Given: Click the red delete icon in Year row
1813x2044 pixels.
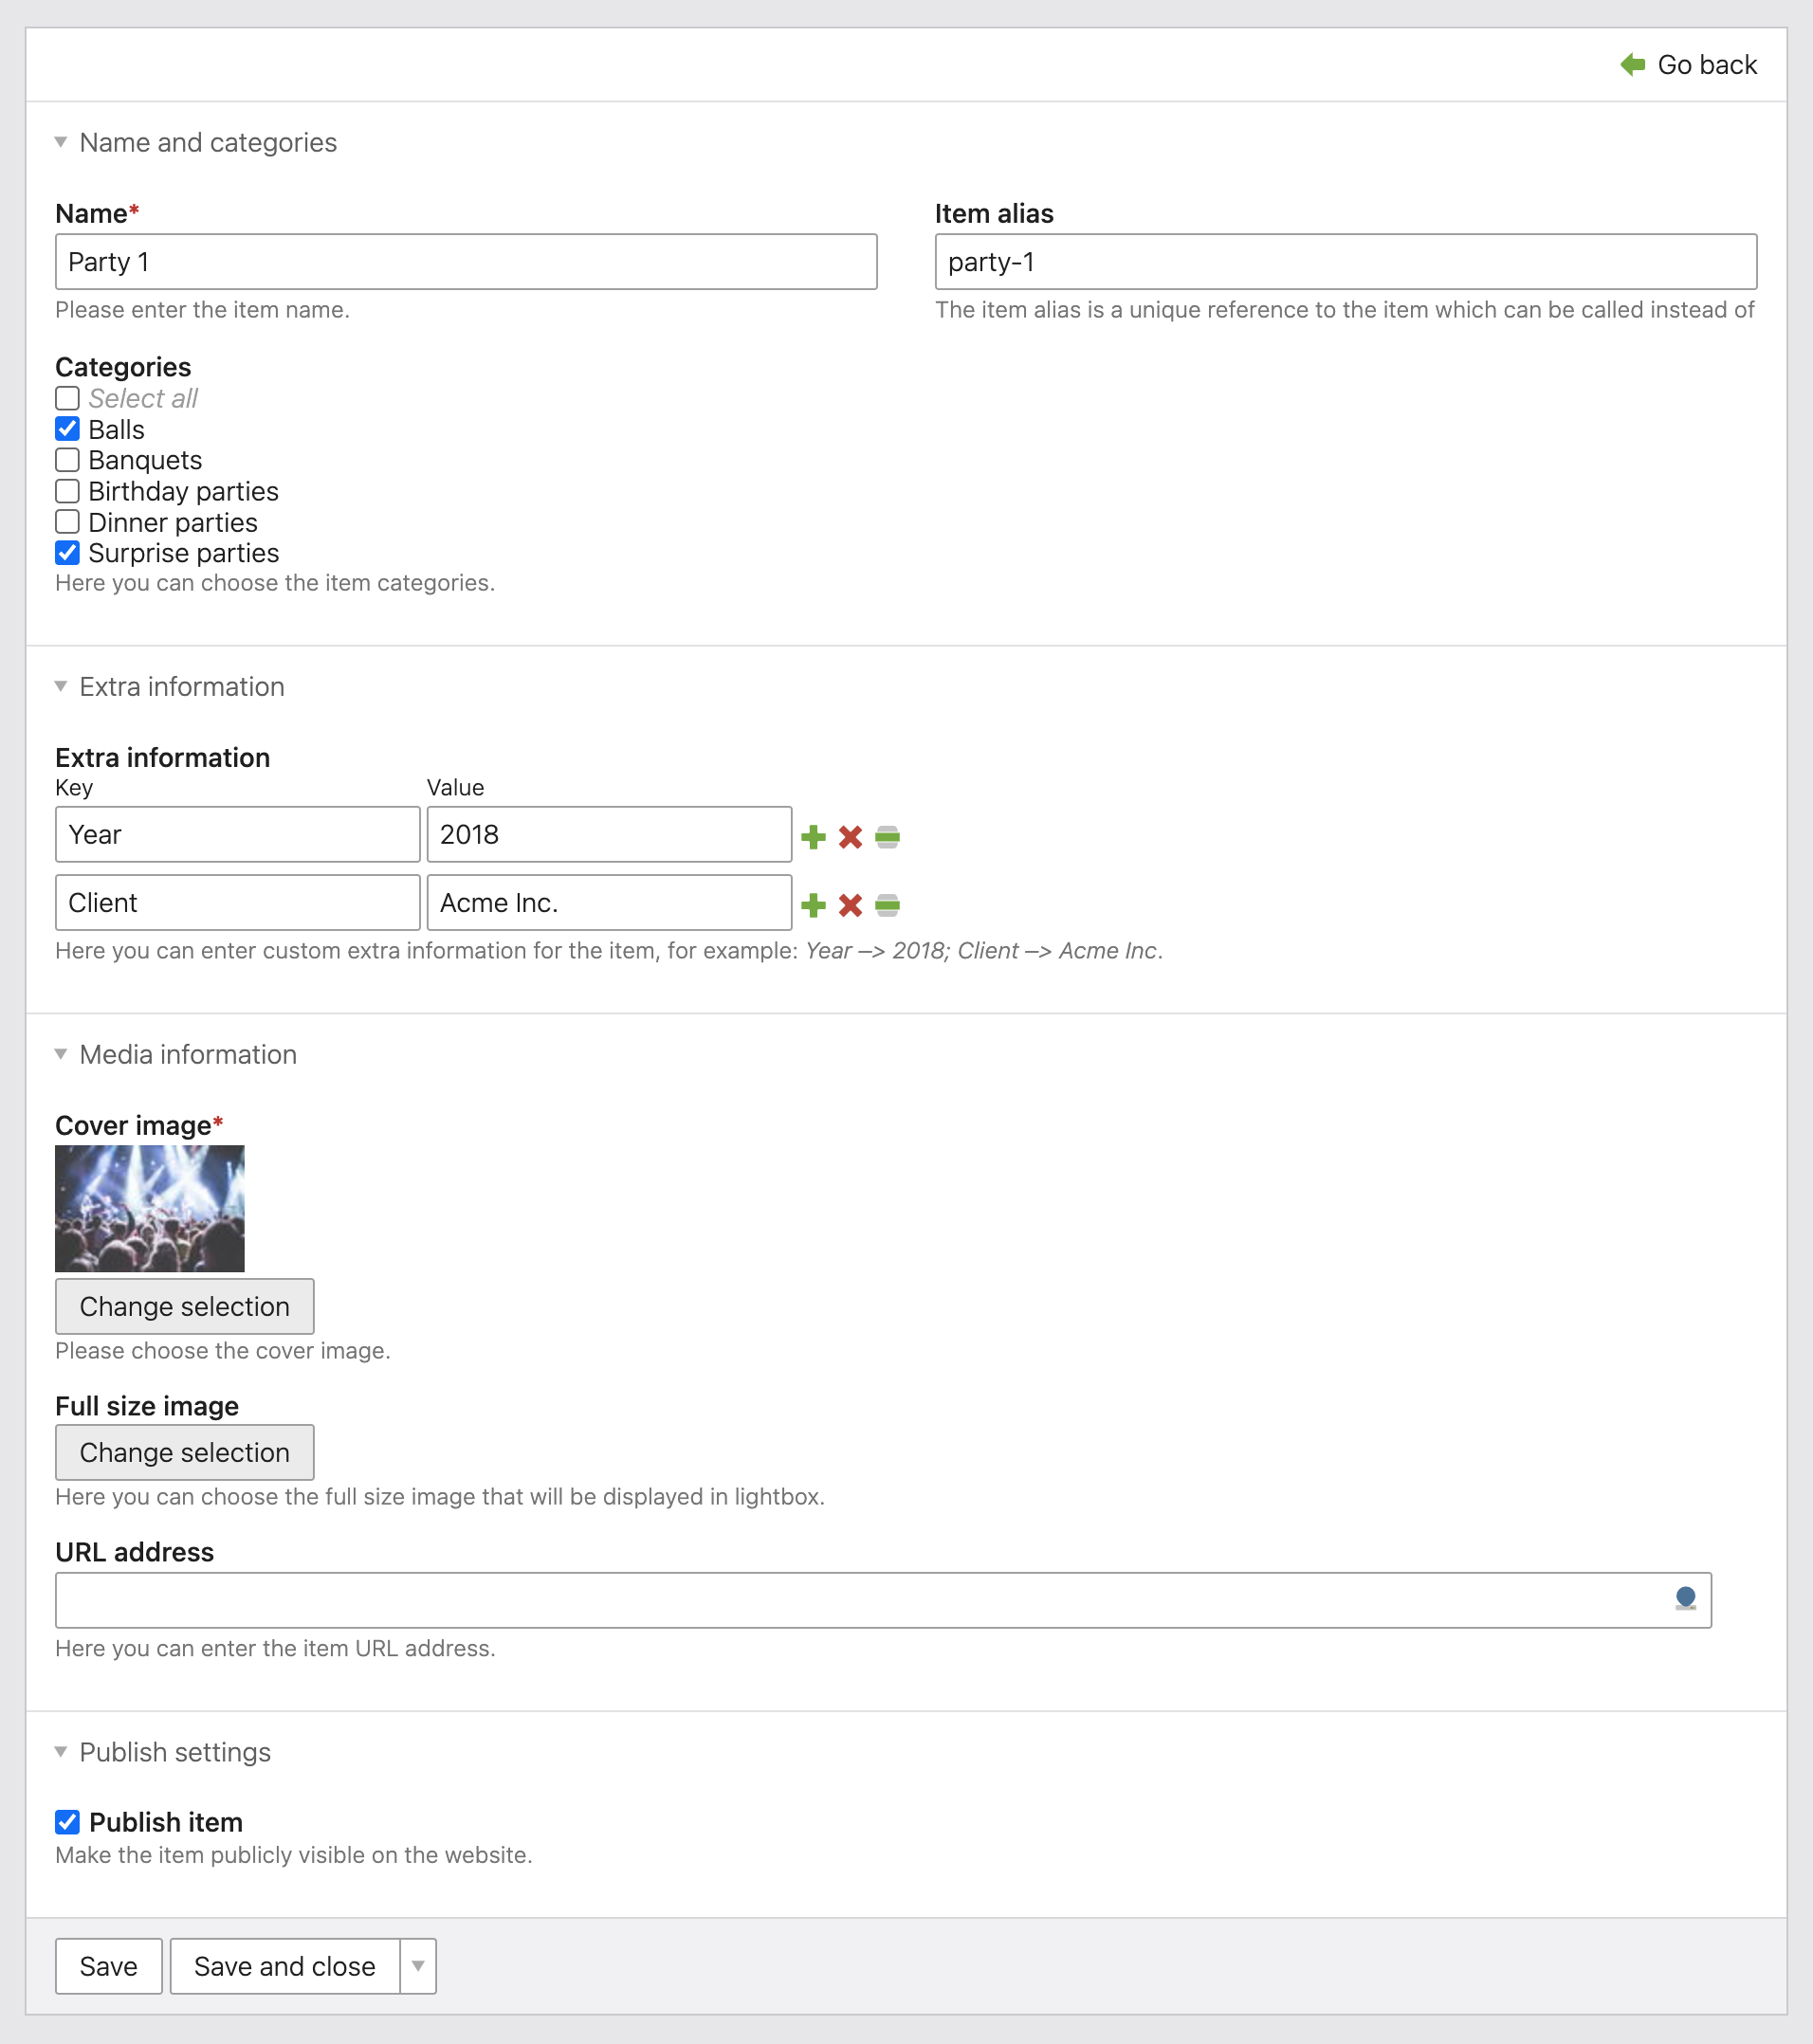Looking at the screenshot, I should click(x=850, y=837).
